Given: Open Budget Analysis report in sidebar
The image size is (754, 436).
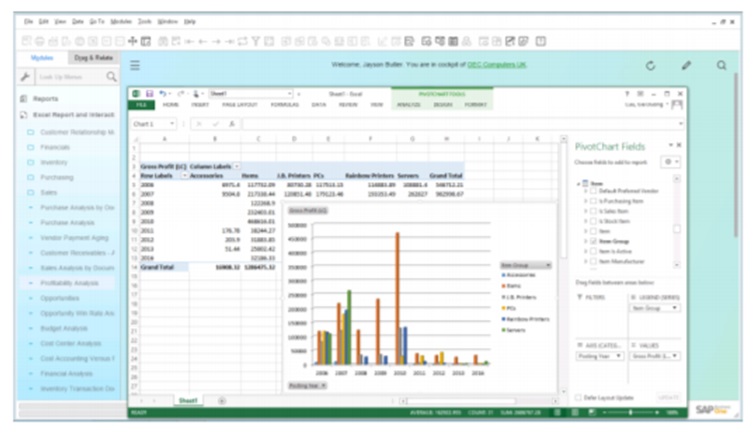Looking at the screenshot, I should [x=64, y=328].
